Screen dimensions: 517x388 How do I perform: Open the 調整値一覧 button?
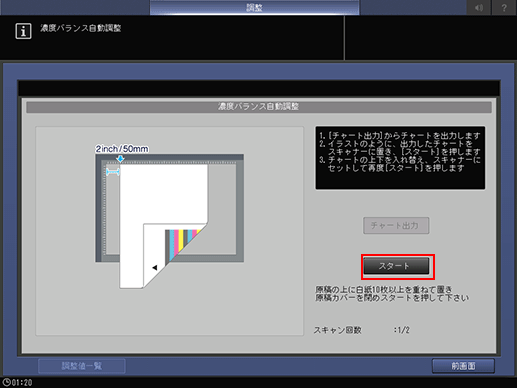pos(82,366)
